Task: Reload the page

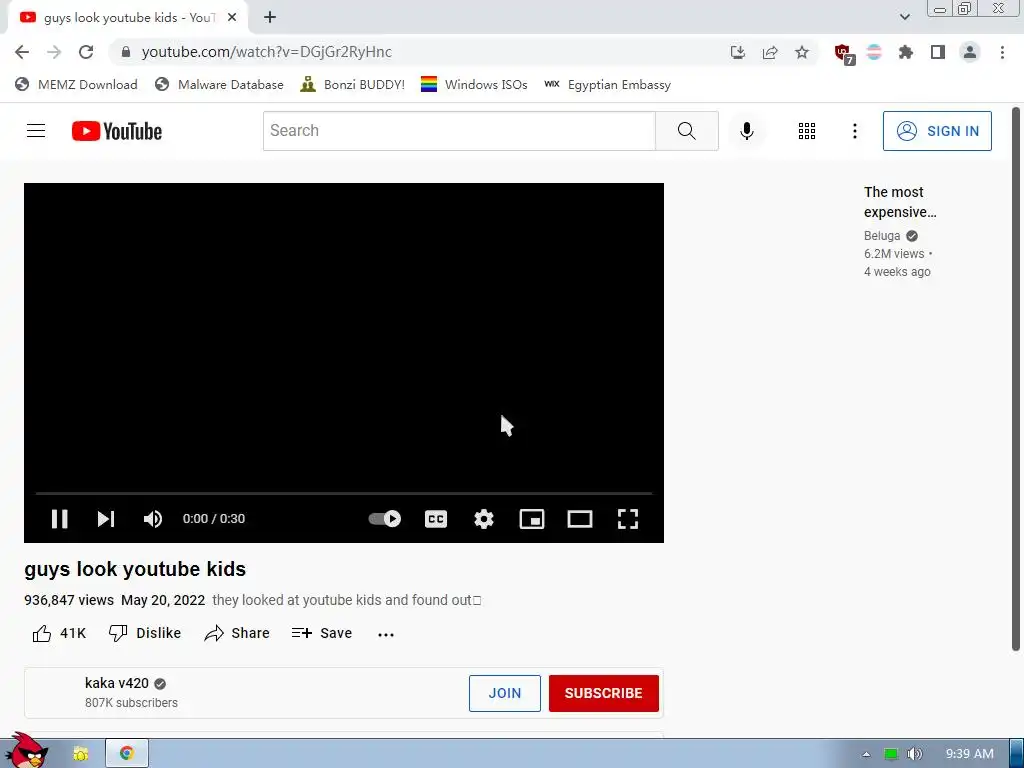Action: tap(86, 52)
